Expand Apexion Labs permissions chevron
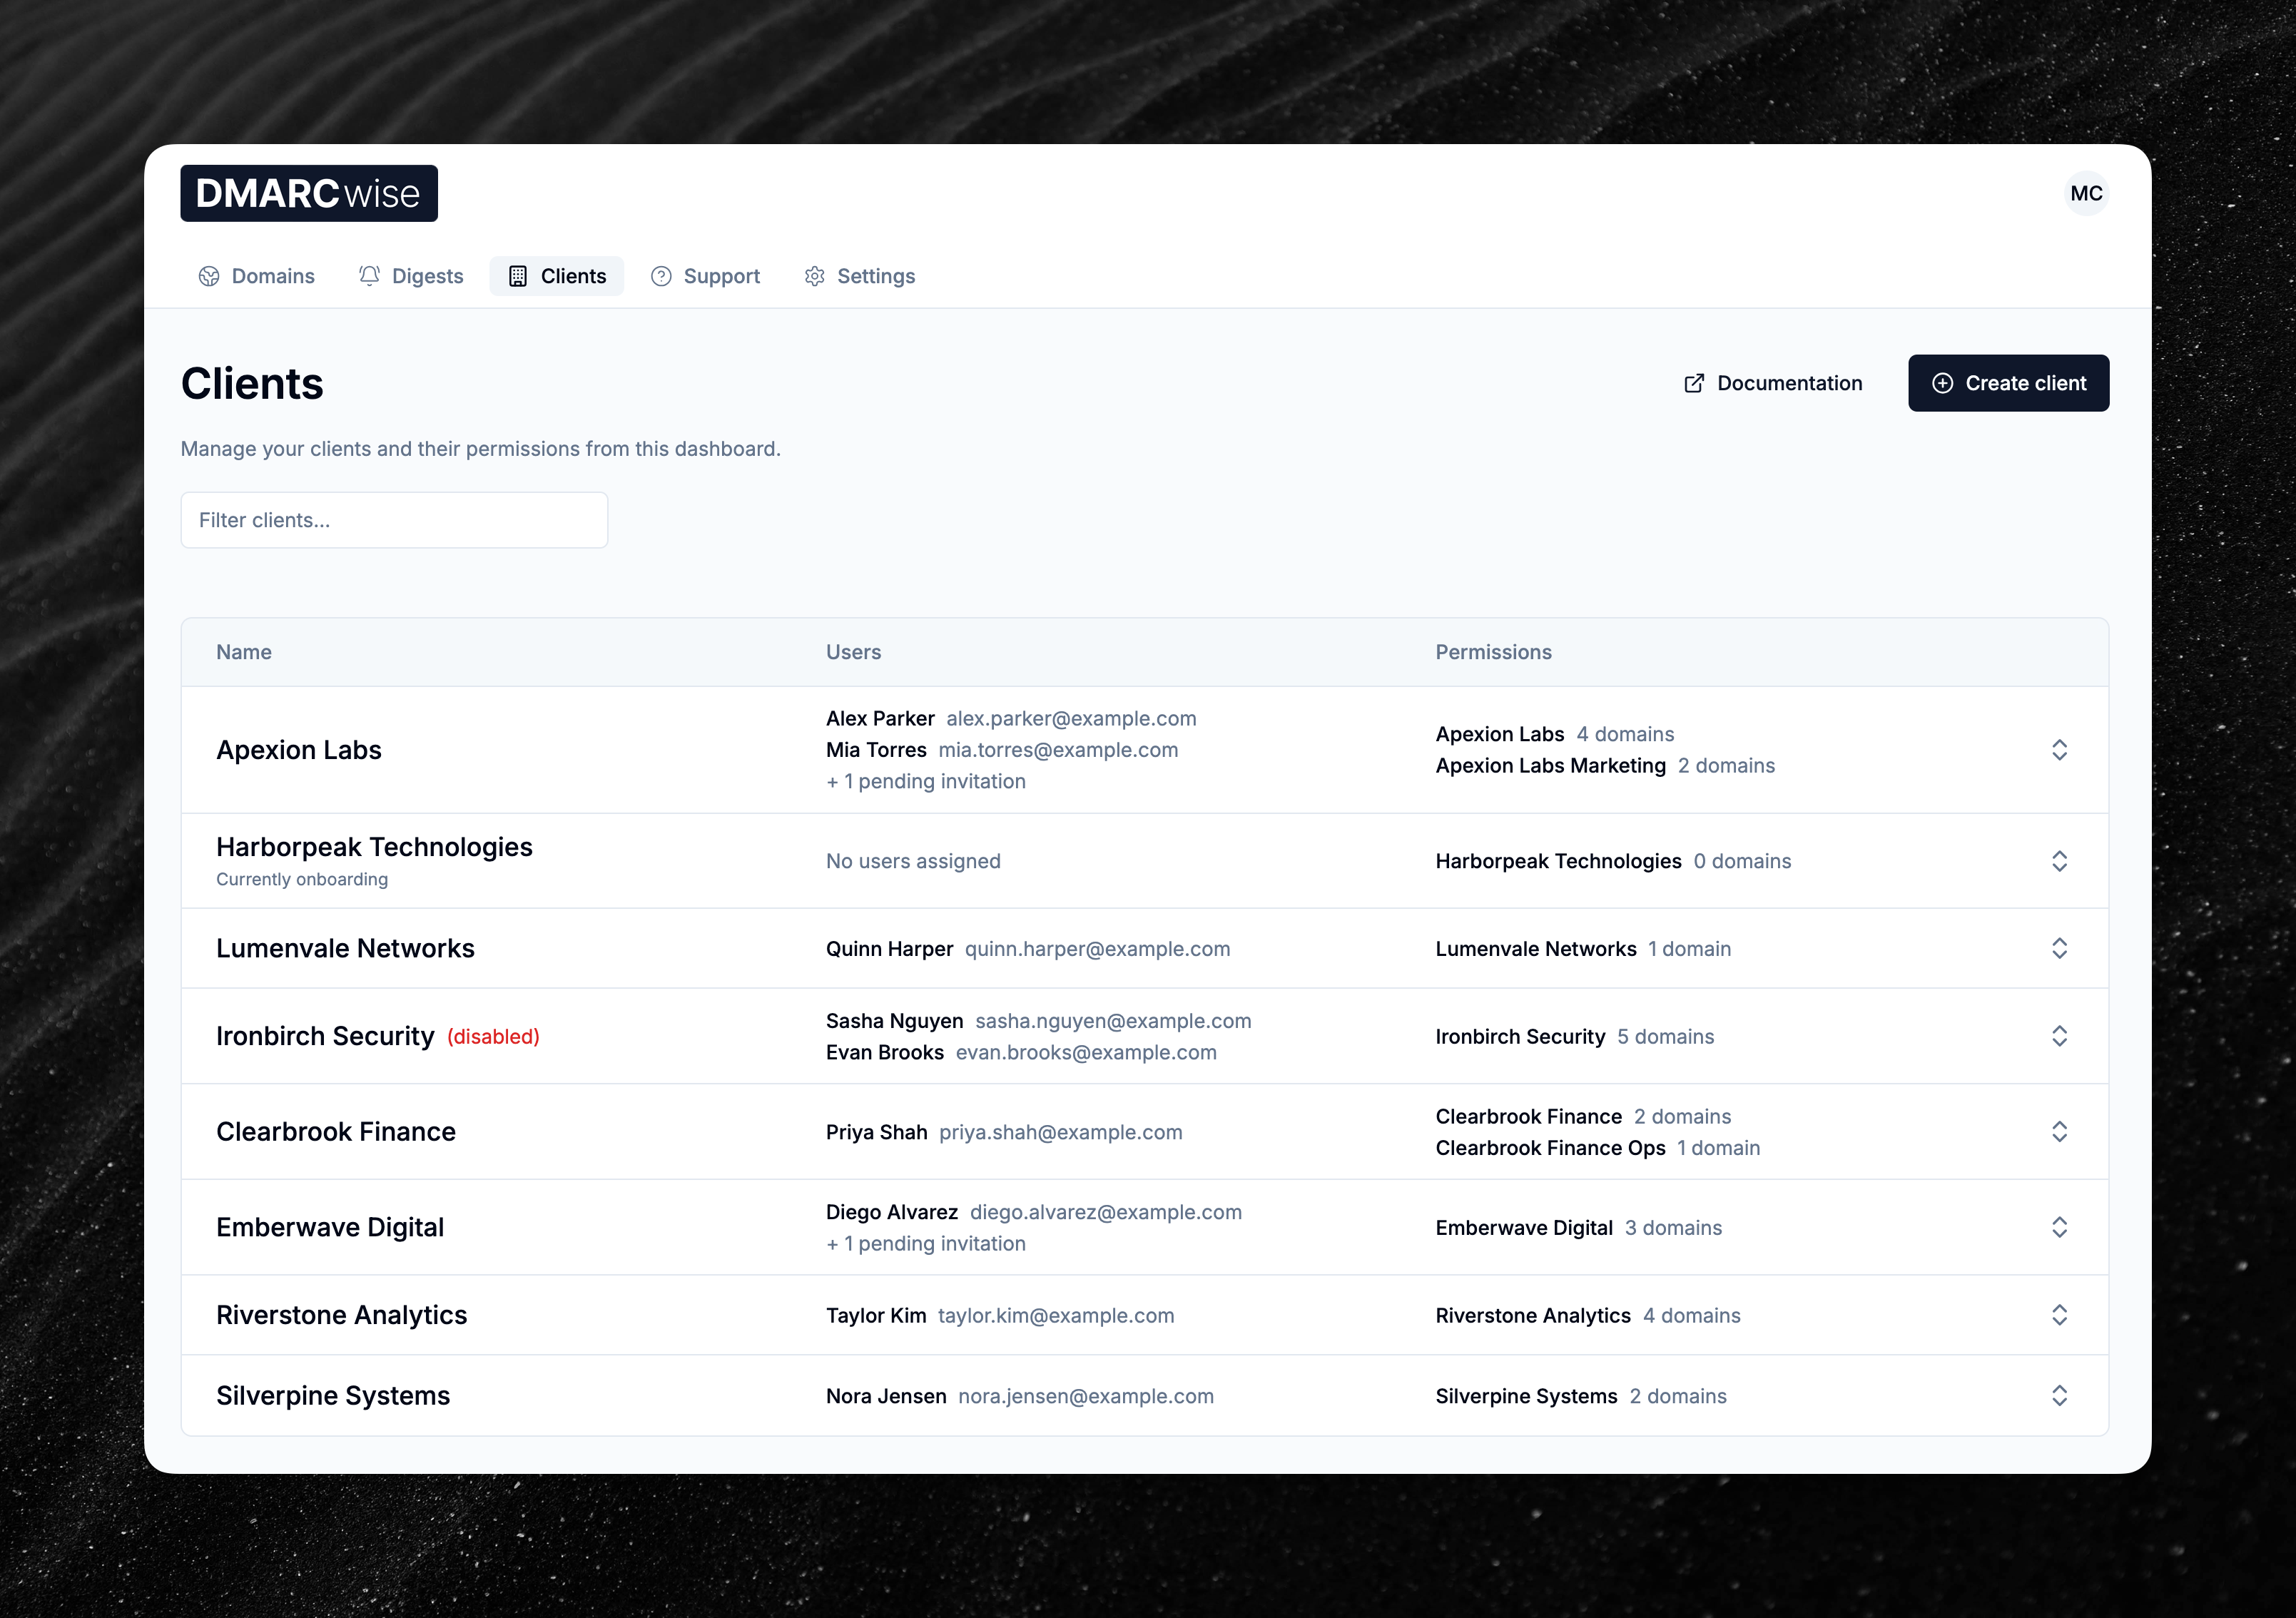This screenshot has width=2296, height=1618. [2060, 749]
